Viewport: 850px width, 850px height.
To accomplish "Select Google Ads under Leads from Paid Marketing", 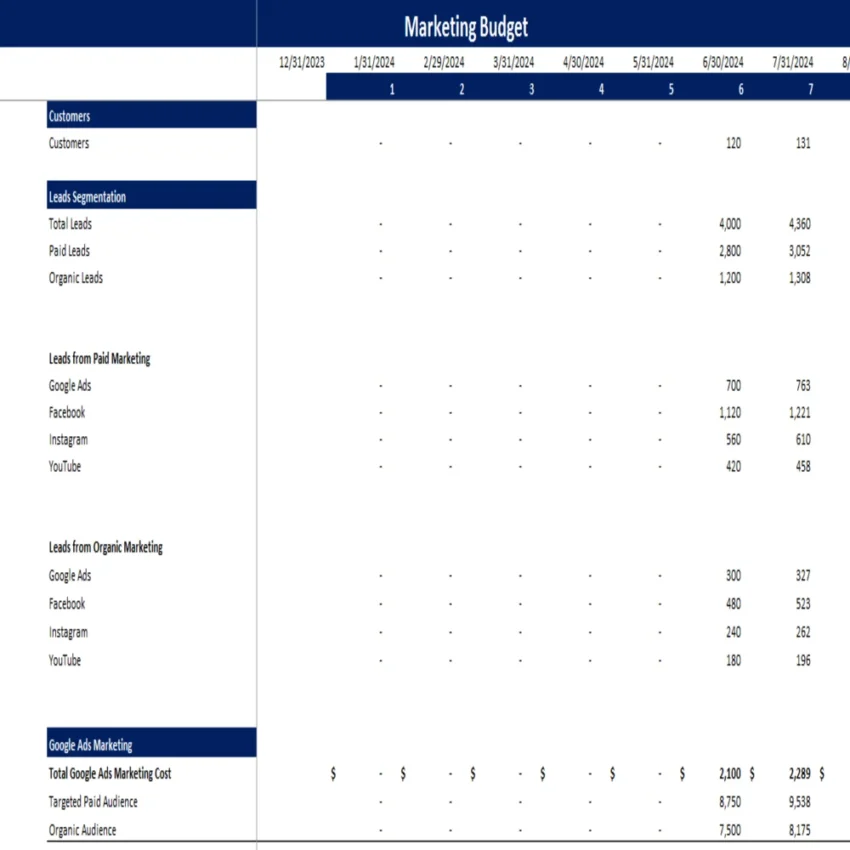I will click(x=69, y=385).
